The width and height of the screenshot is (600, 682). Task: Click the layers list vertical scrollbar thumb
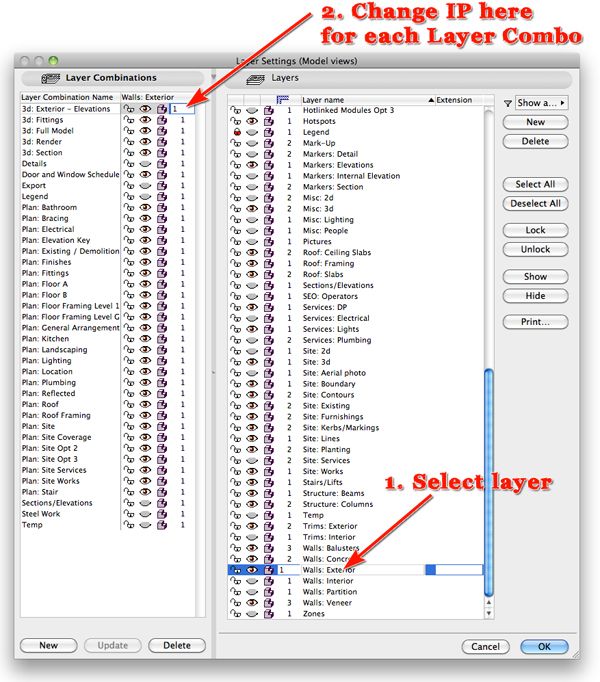(489, 483)
